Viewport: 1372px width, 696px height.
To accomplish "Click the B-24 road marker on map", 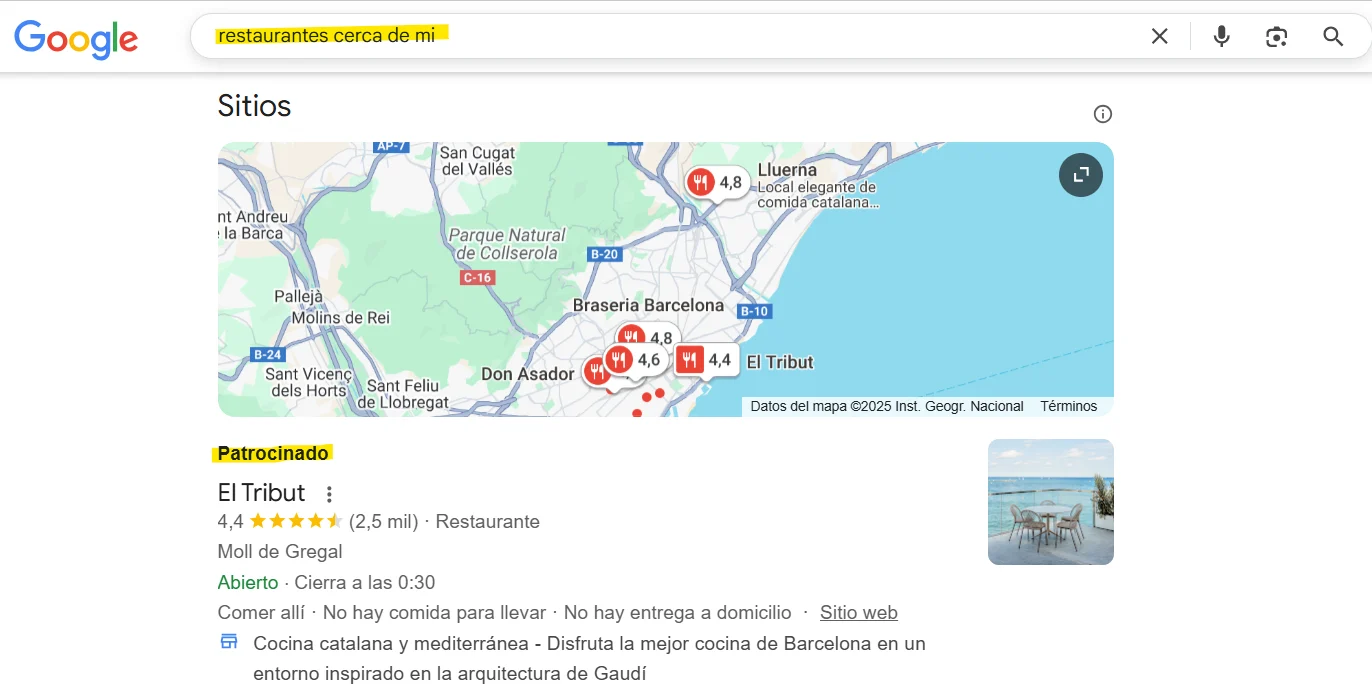I will click(267, 354).
